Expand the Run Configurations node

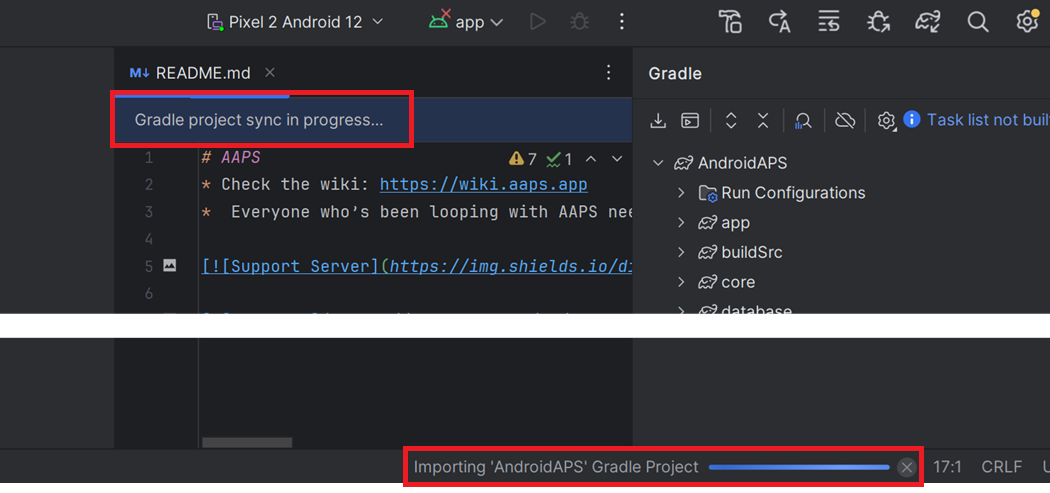point(681,193)
